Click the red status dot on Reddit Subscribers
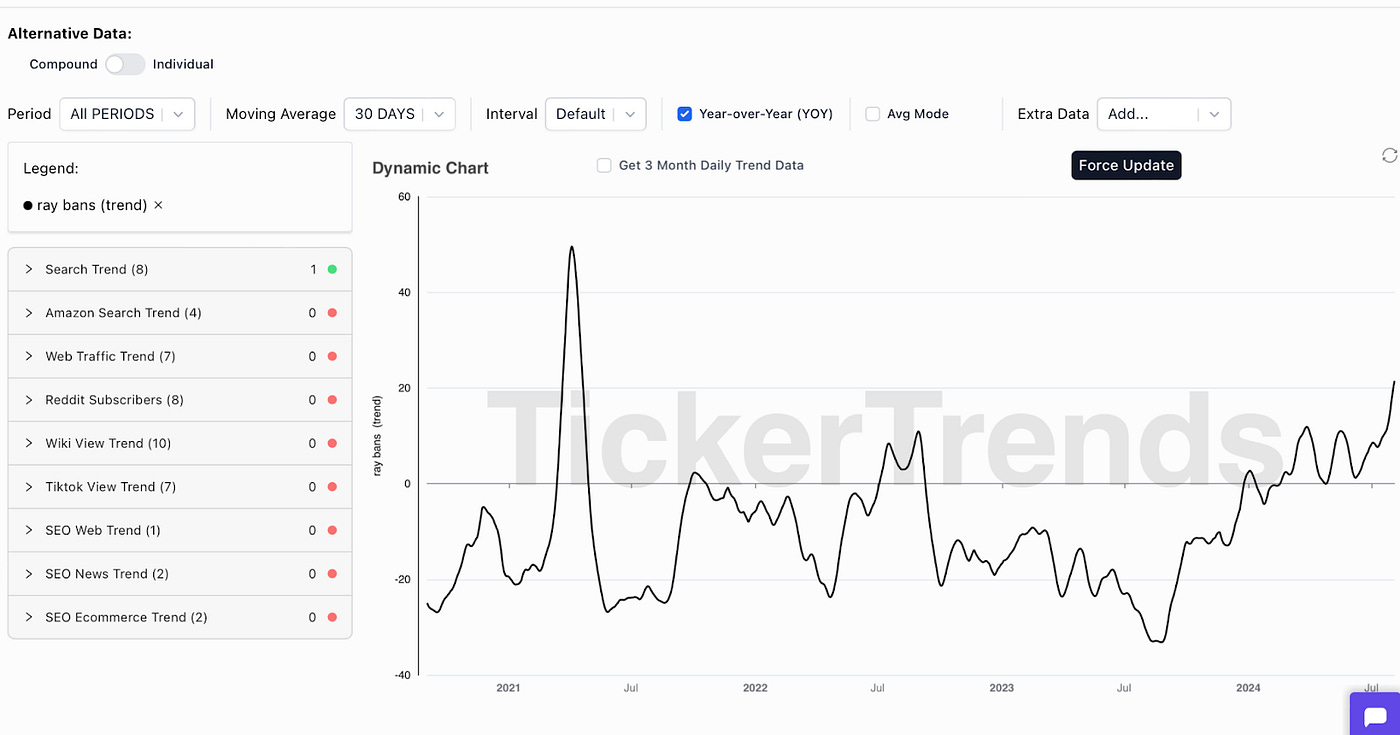 [332, 400]
